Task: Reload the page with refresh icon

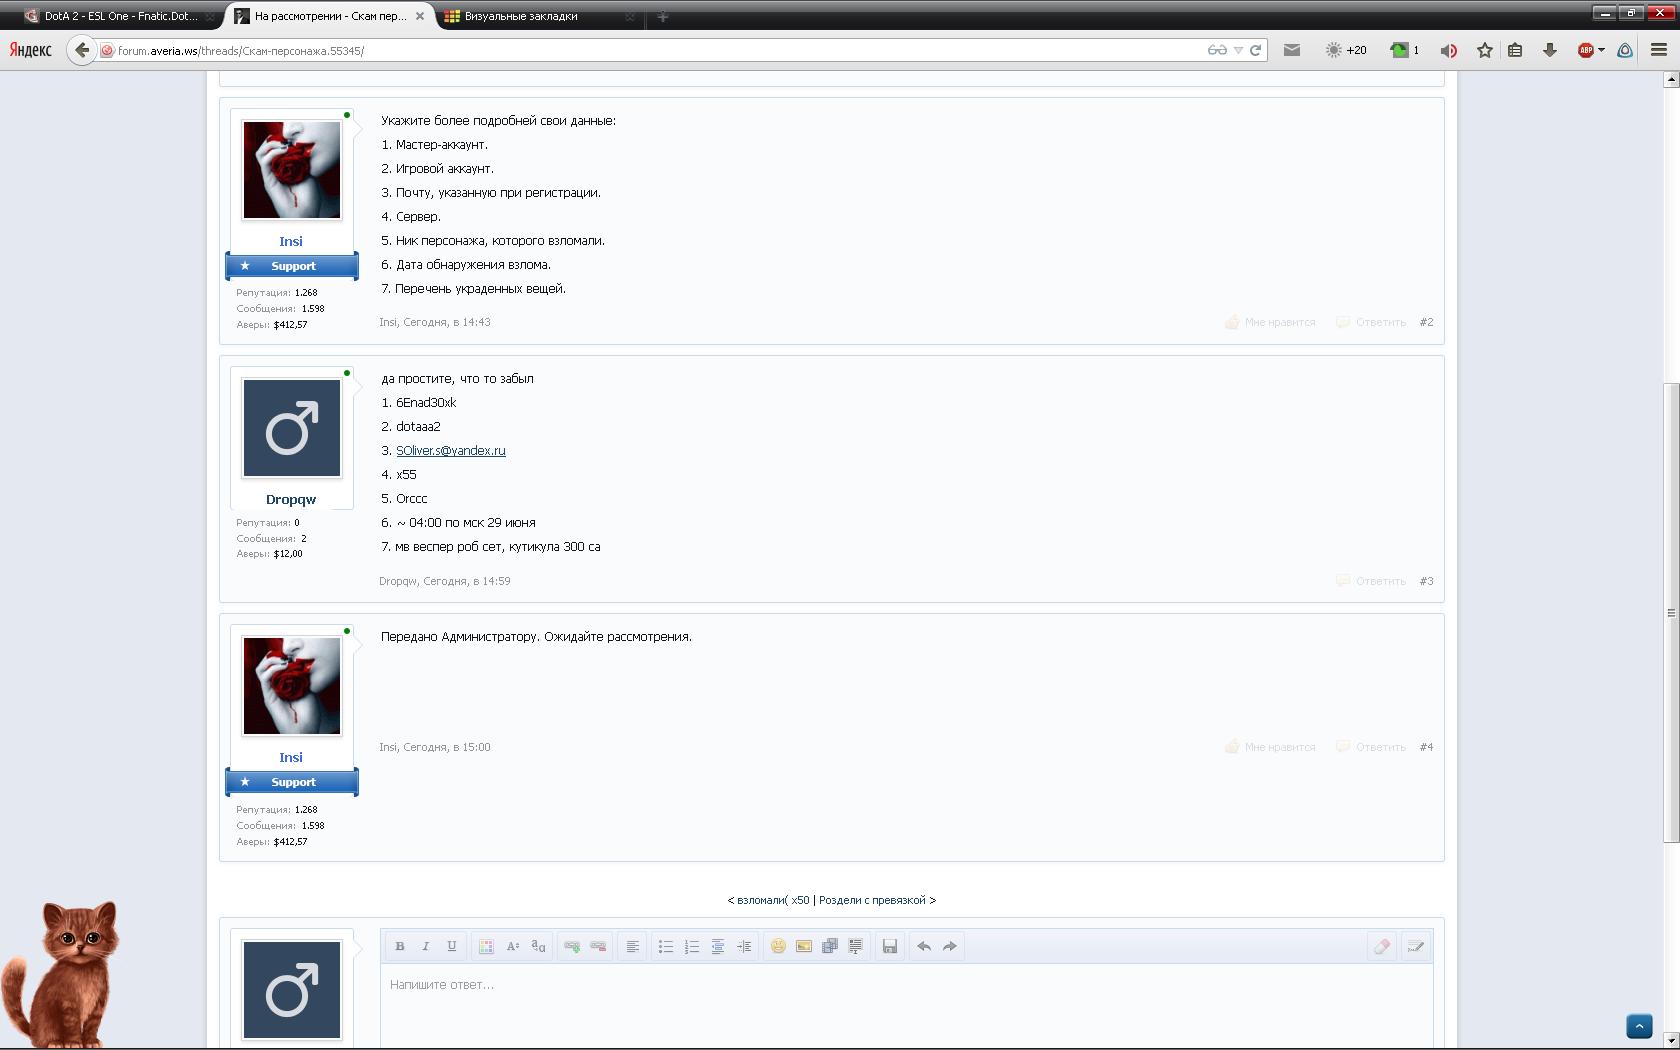Action: point(1255,50)
